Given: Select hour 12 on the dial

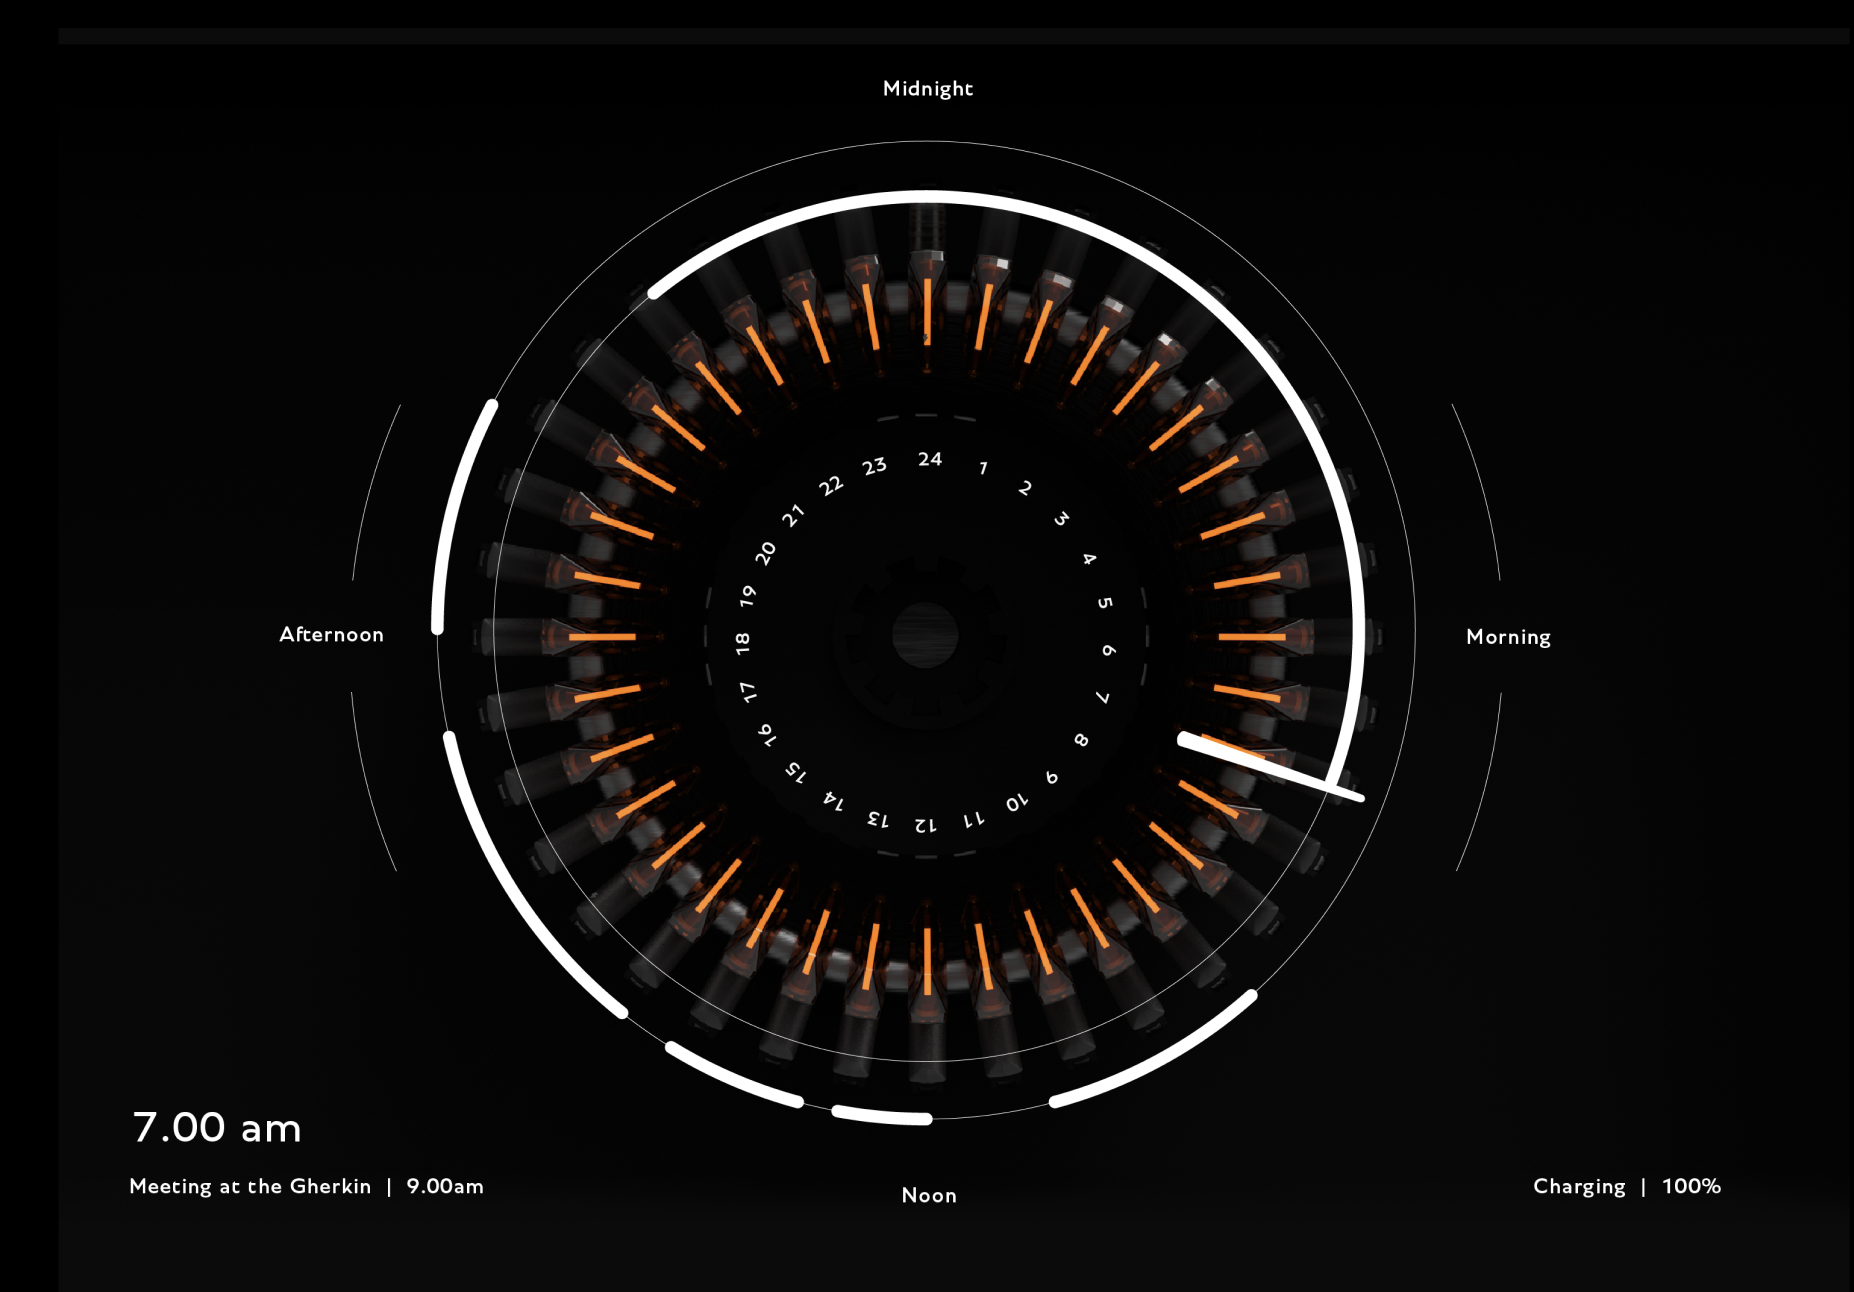Looking at the screenshot, I should [925, 824].
